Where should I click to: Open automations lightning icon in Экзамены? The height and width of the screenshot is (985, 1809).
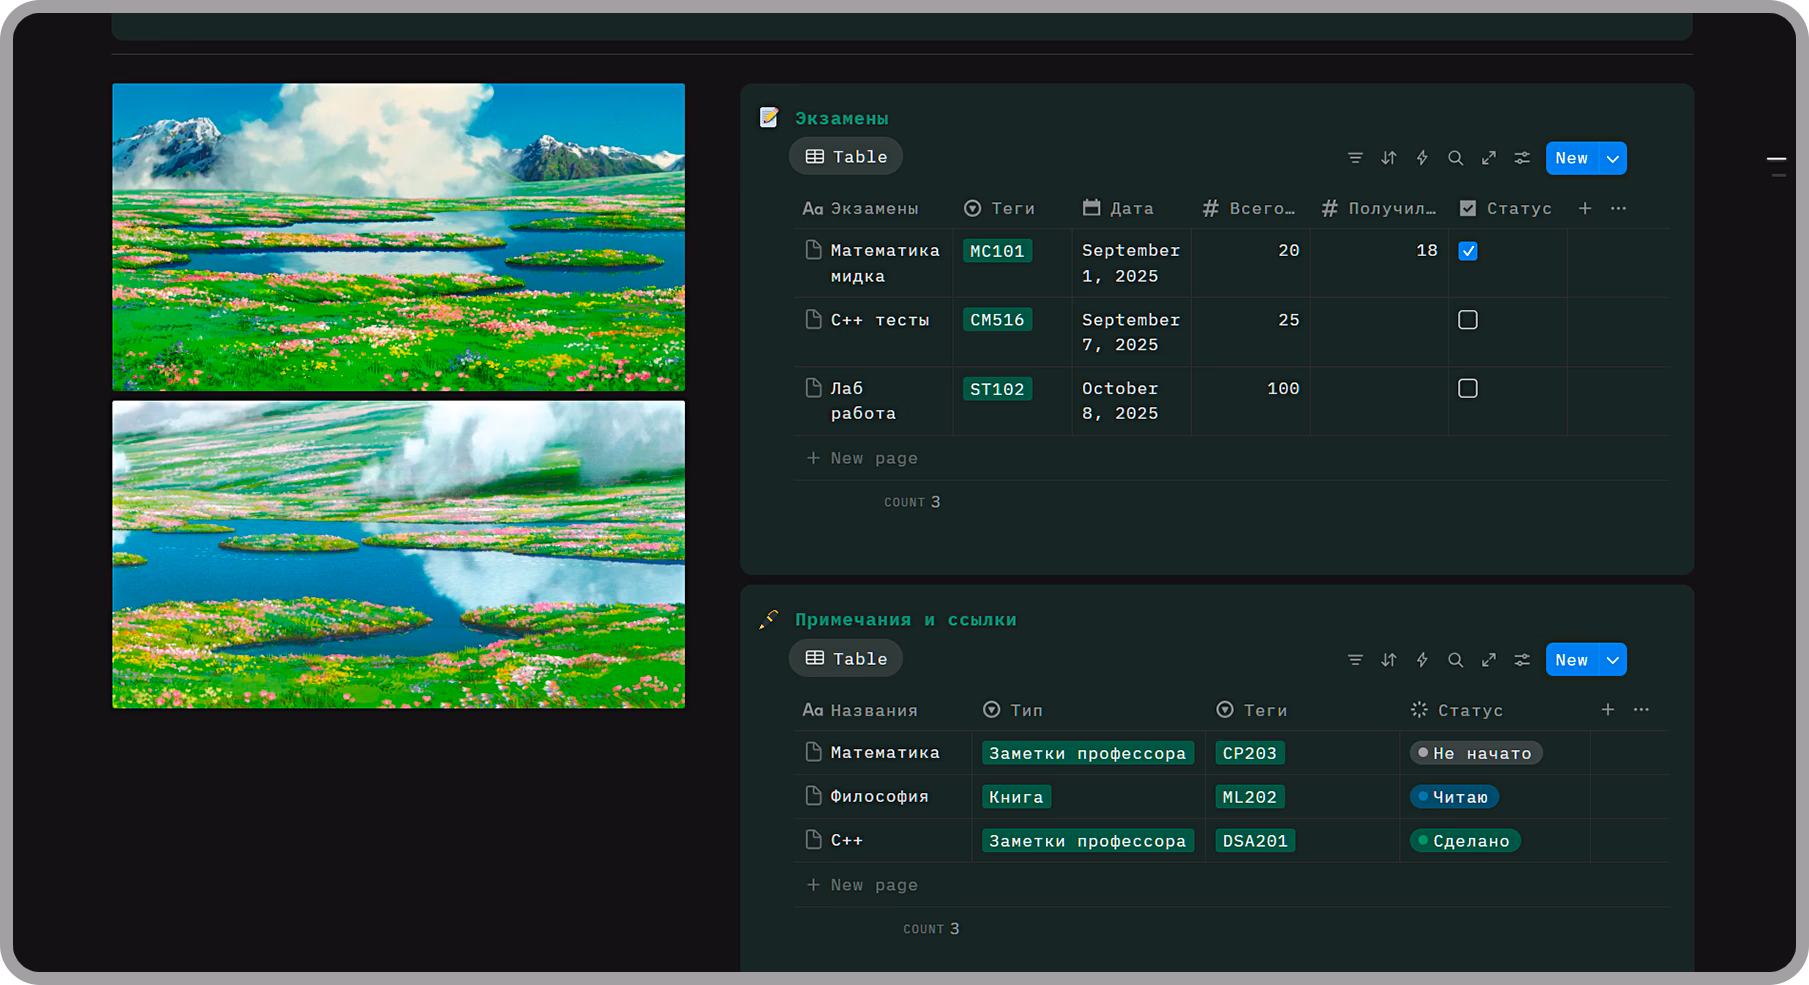(1422, 158)
